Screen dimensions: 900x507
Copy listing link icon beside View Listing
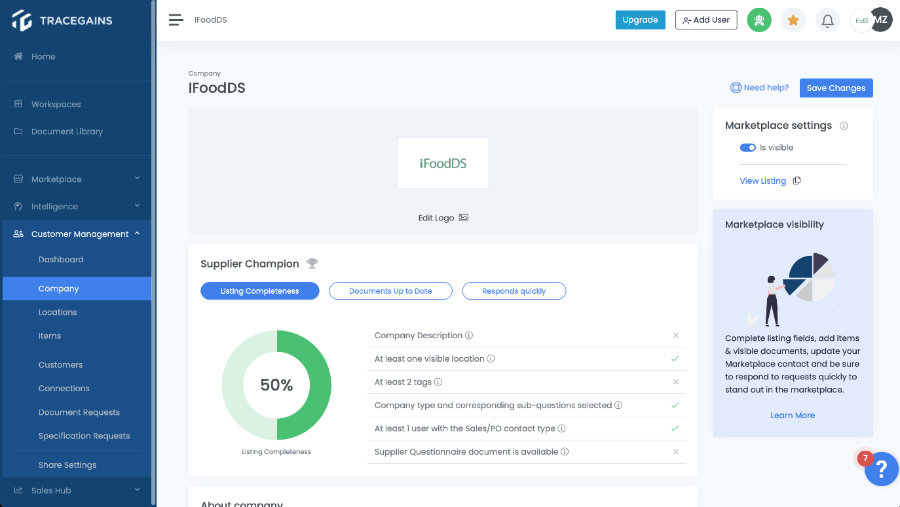click(x=797, y=181)
